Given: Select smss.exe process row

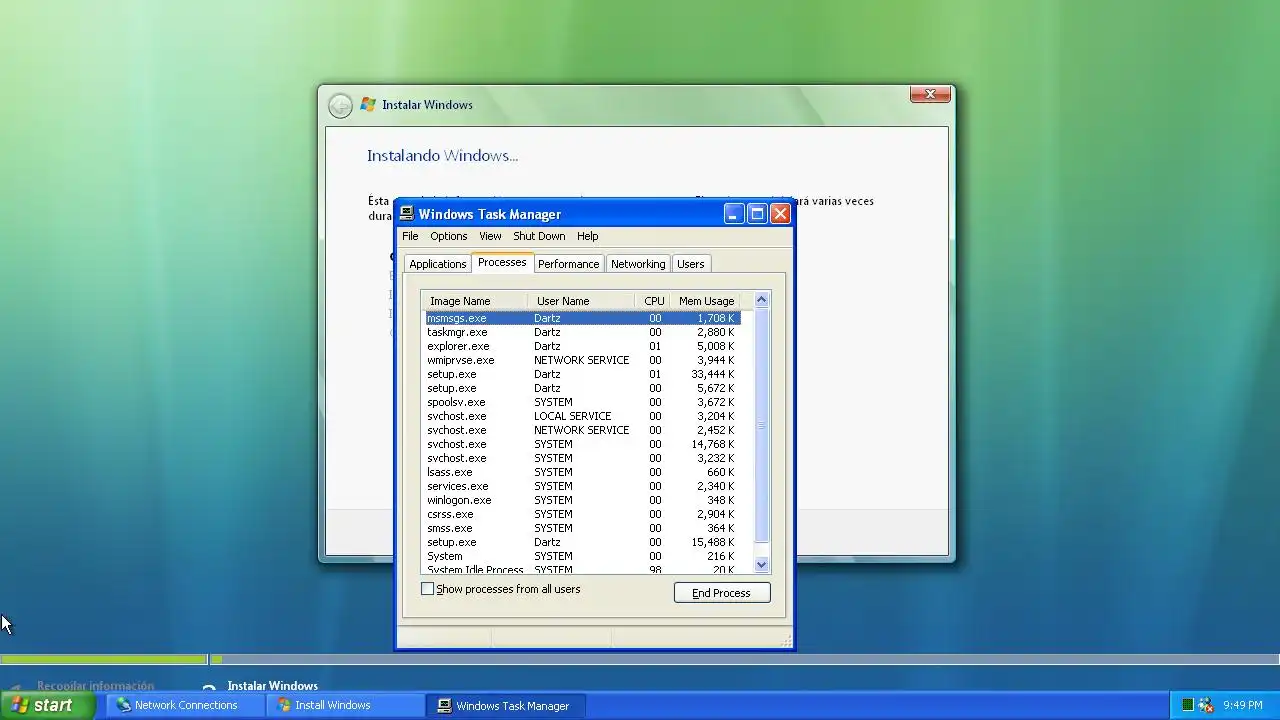Looking at the screenshot, I should click(x=583, y=528).
